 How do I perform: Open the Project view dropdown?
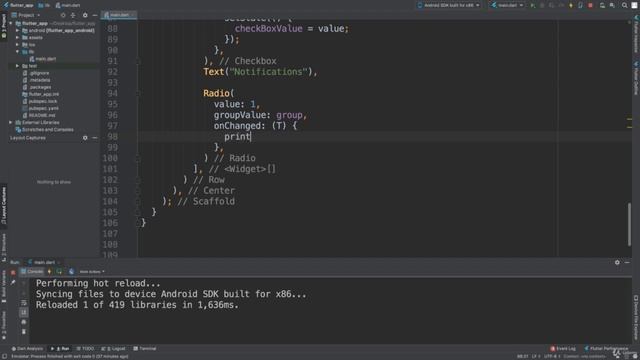pyautogui.click(x=27, y=15)
